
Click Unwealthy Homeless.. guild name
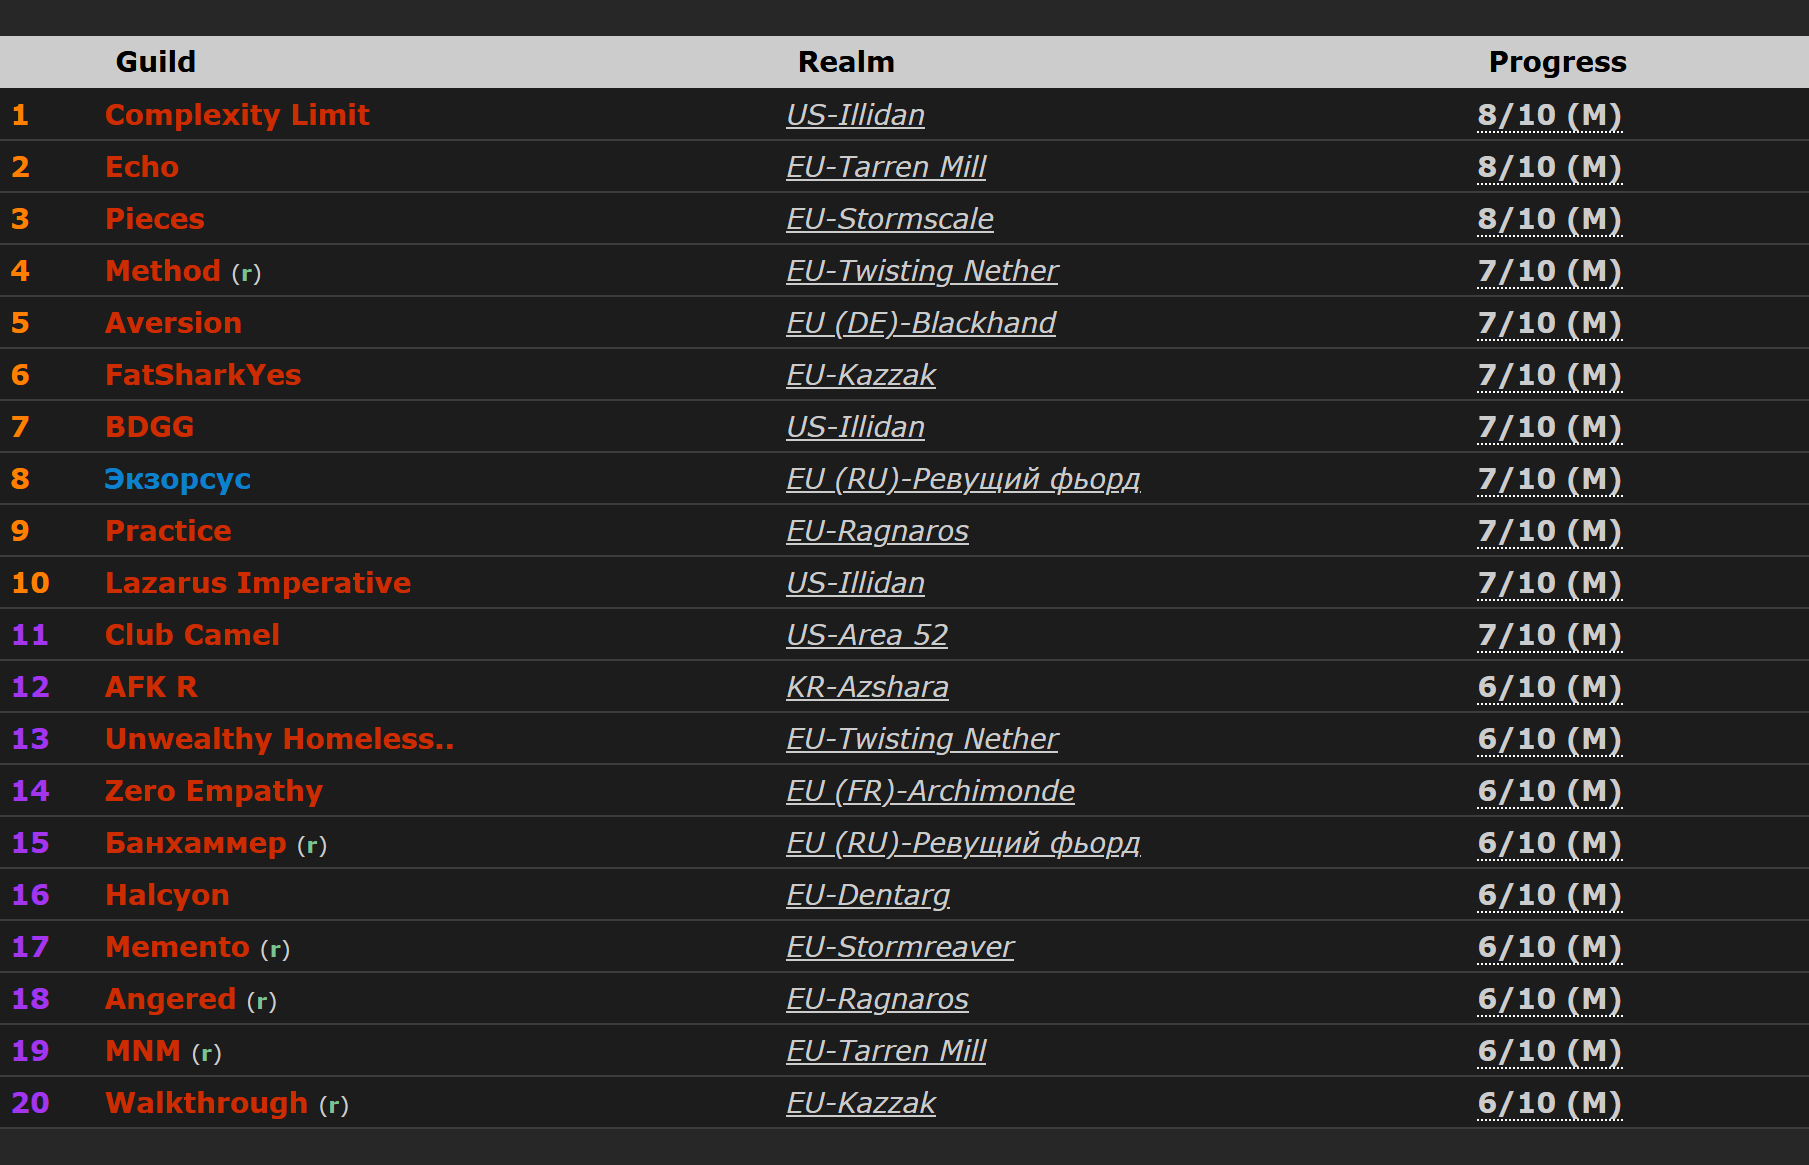coord(279,739)
